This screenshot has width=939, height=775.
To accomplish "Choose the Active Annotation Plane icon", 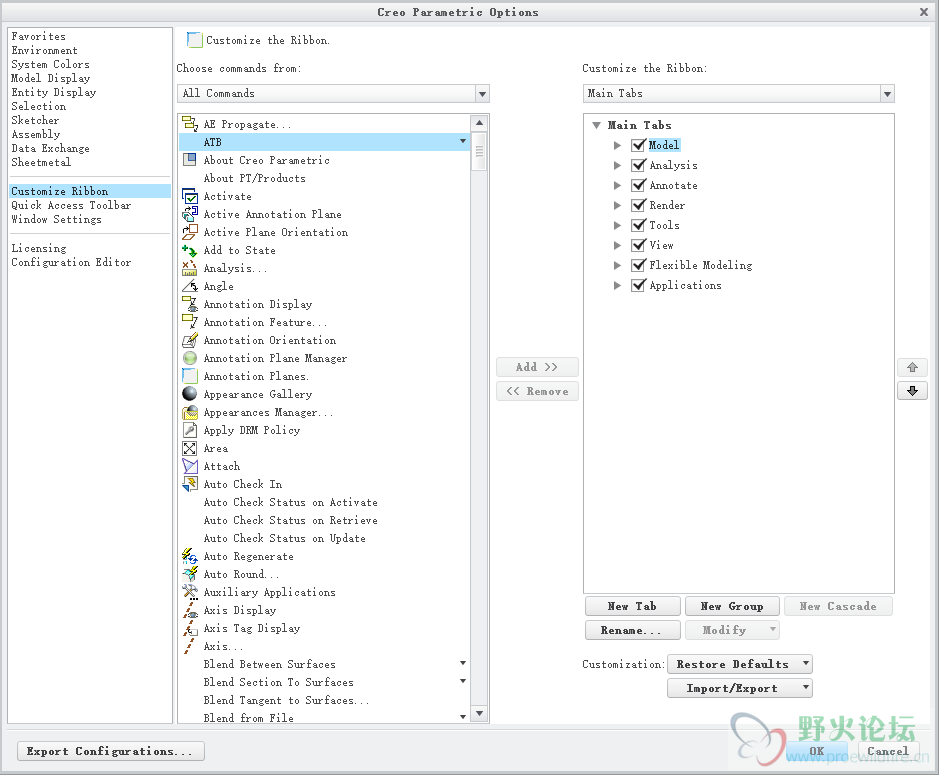I will pos(190,214).
